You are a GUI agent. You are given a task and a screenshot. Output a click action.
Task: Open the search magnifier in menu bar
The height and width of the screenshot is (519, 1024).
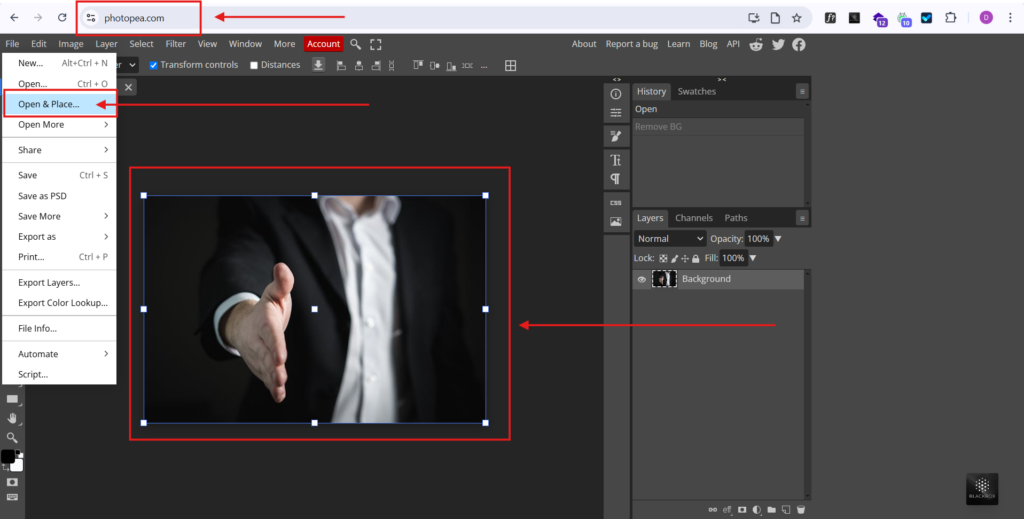pyautogui.click(x=355, y=44)
